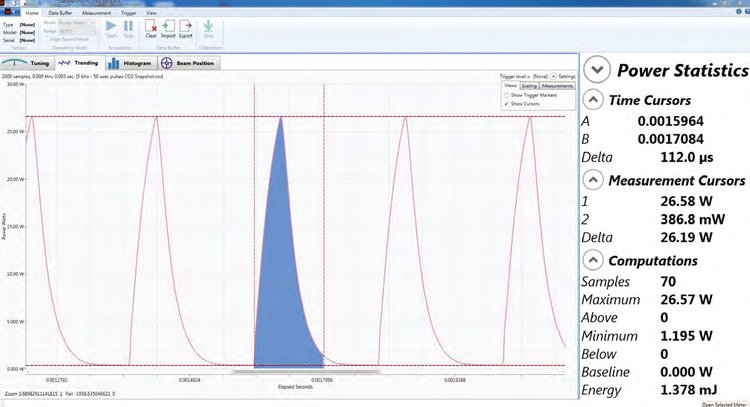The image size is (750, 407).
Task: Enable Show Trigger Markers checkbox
Action: pos(506,95)
